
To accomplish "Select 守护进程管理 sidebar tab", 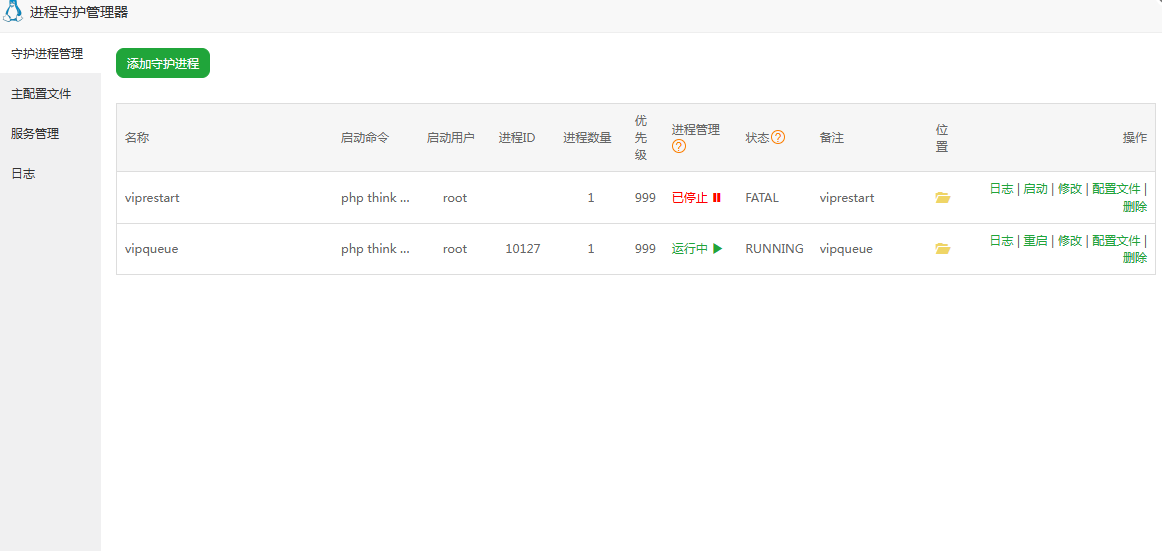I will (x=47, y=54).
